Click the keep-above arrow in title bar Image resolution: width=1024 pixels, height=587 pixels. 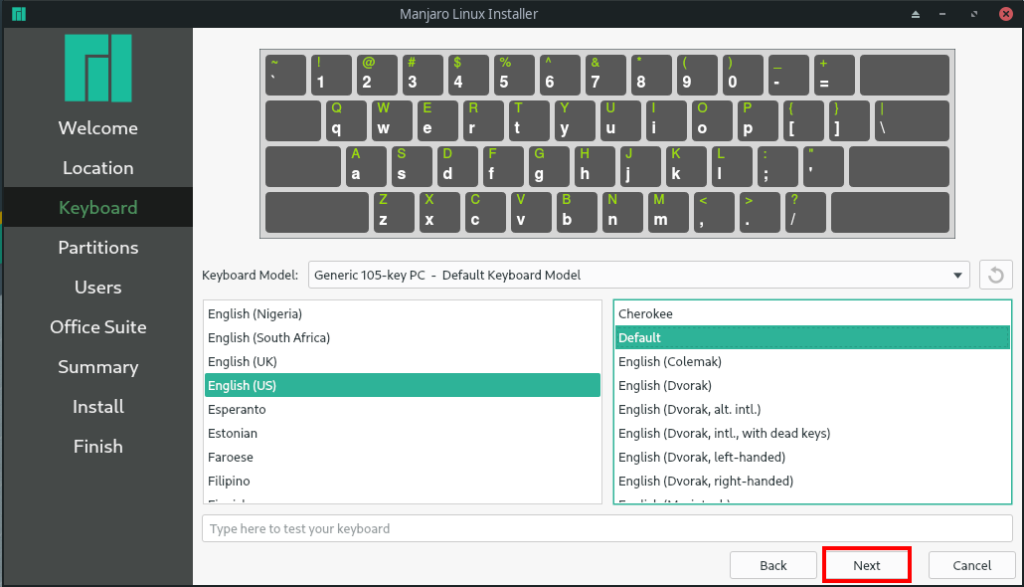point(916,14)
